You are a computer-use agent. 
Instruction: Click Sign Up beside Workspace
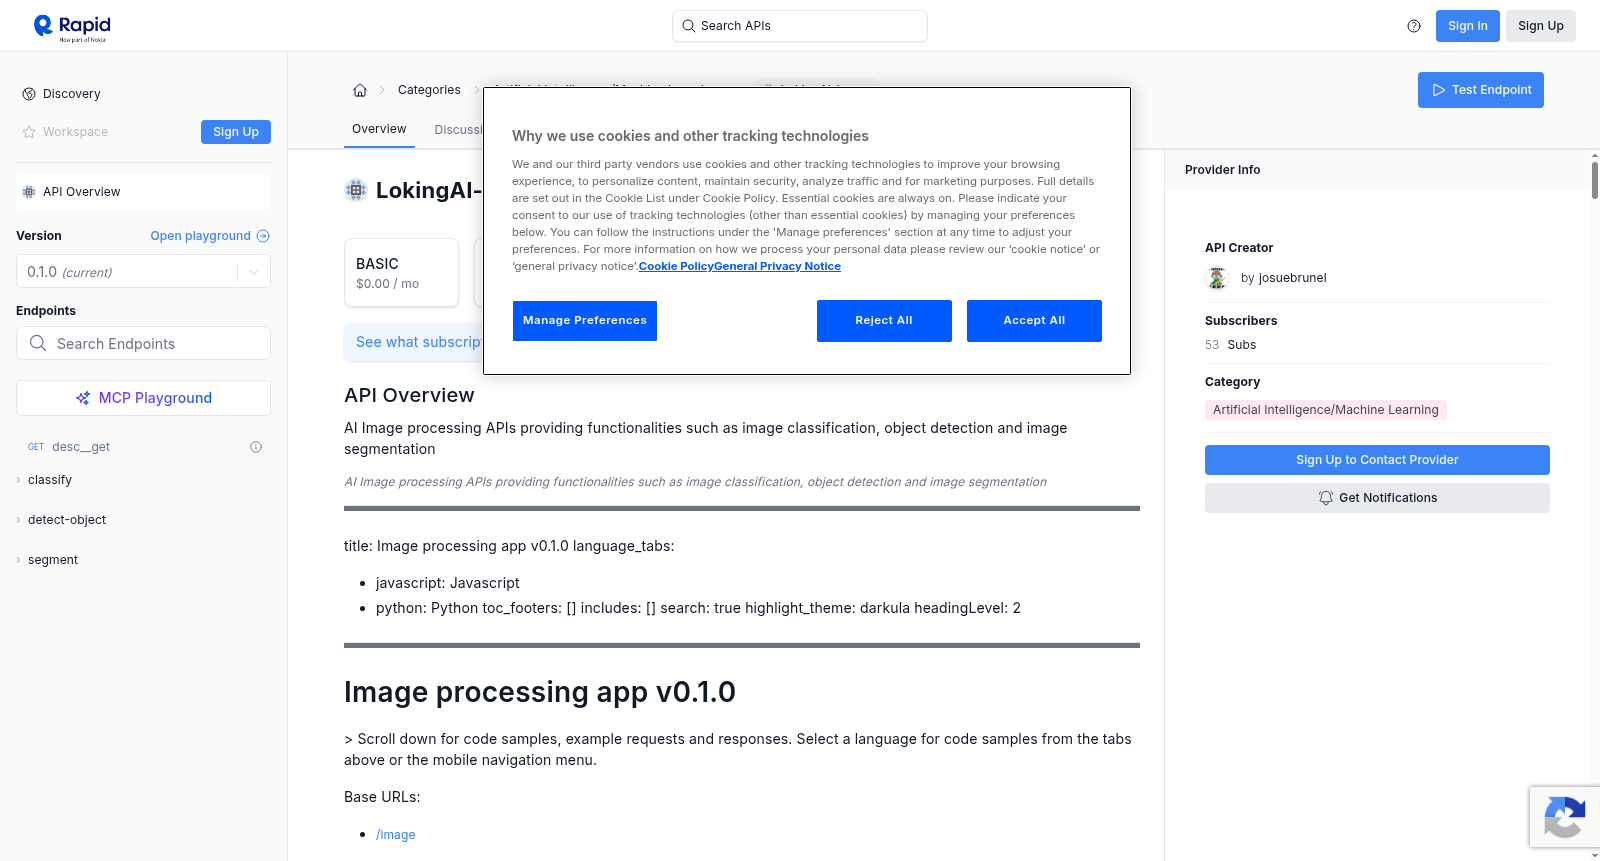(236, 132)
